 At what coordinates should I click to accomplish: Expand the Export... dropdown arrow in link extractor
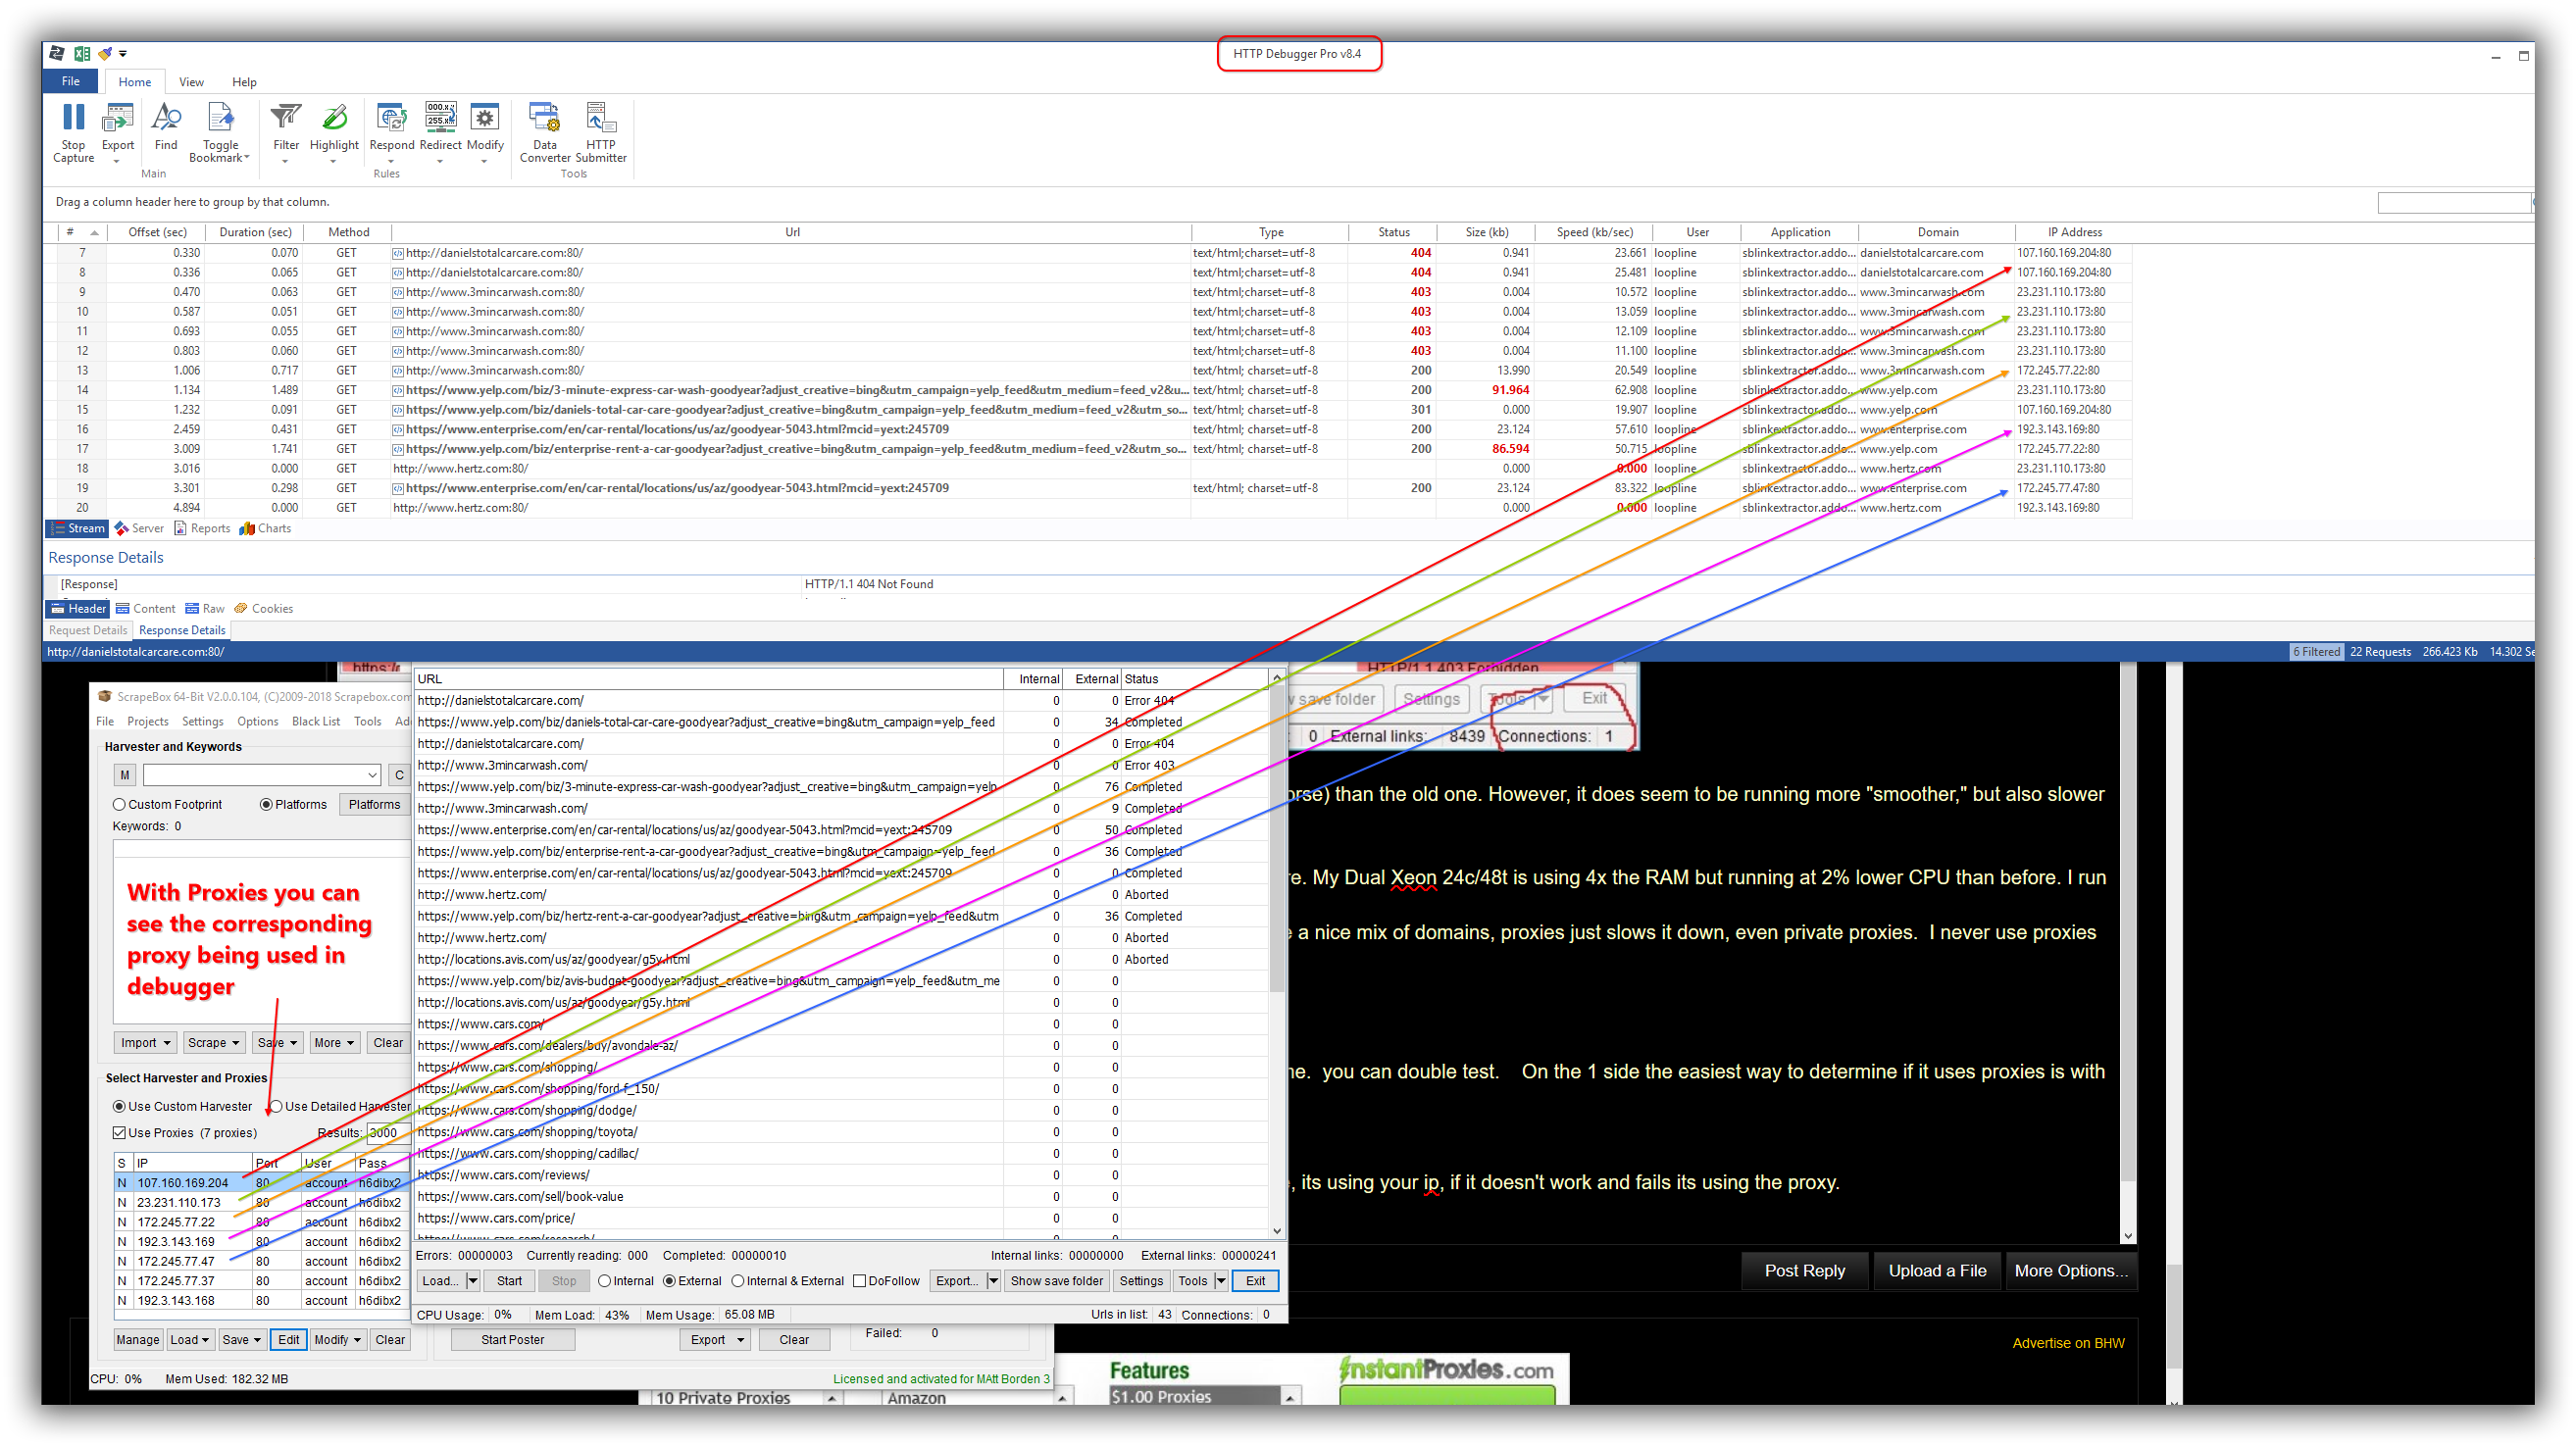point(993,1282)
